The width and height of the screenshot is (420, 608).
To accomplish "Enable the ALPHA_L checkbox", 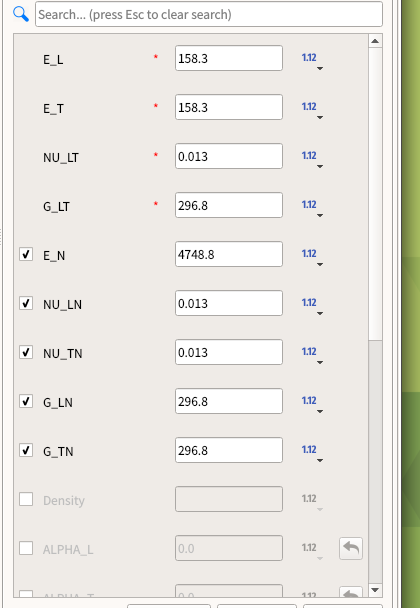I will (x=26, y=548).
